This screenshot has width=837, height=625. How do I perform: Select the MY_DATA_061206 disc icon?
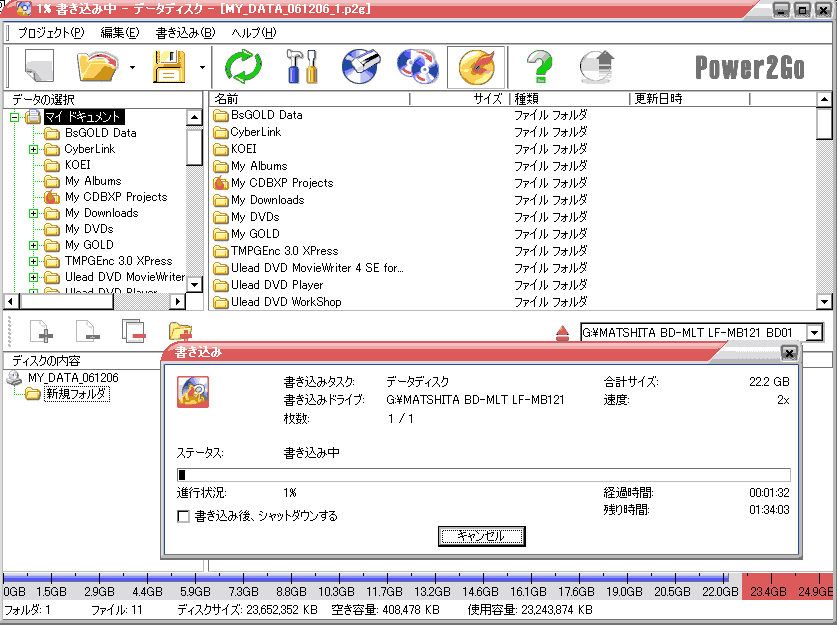(13, 378)
